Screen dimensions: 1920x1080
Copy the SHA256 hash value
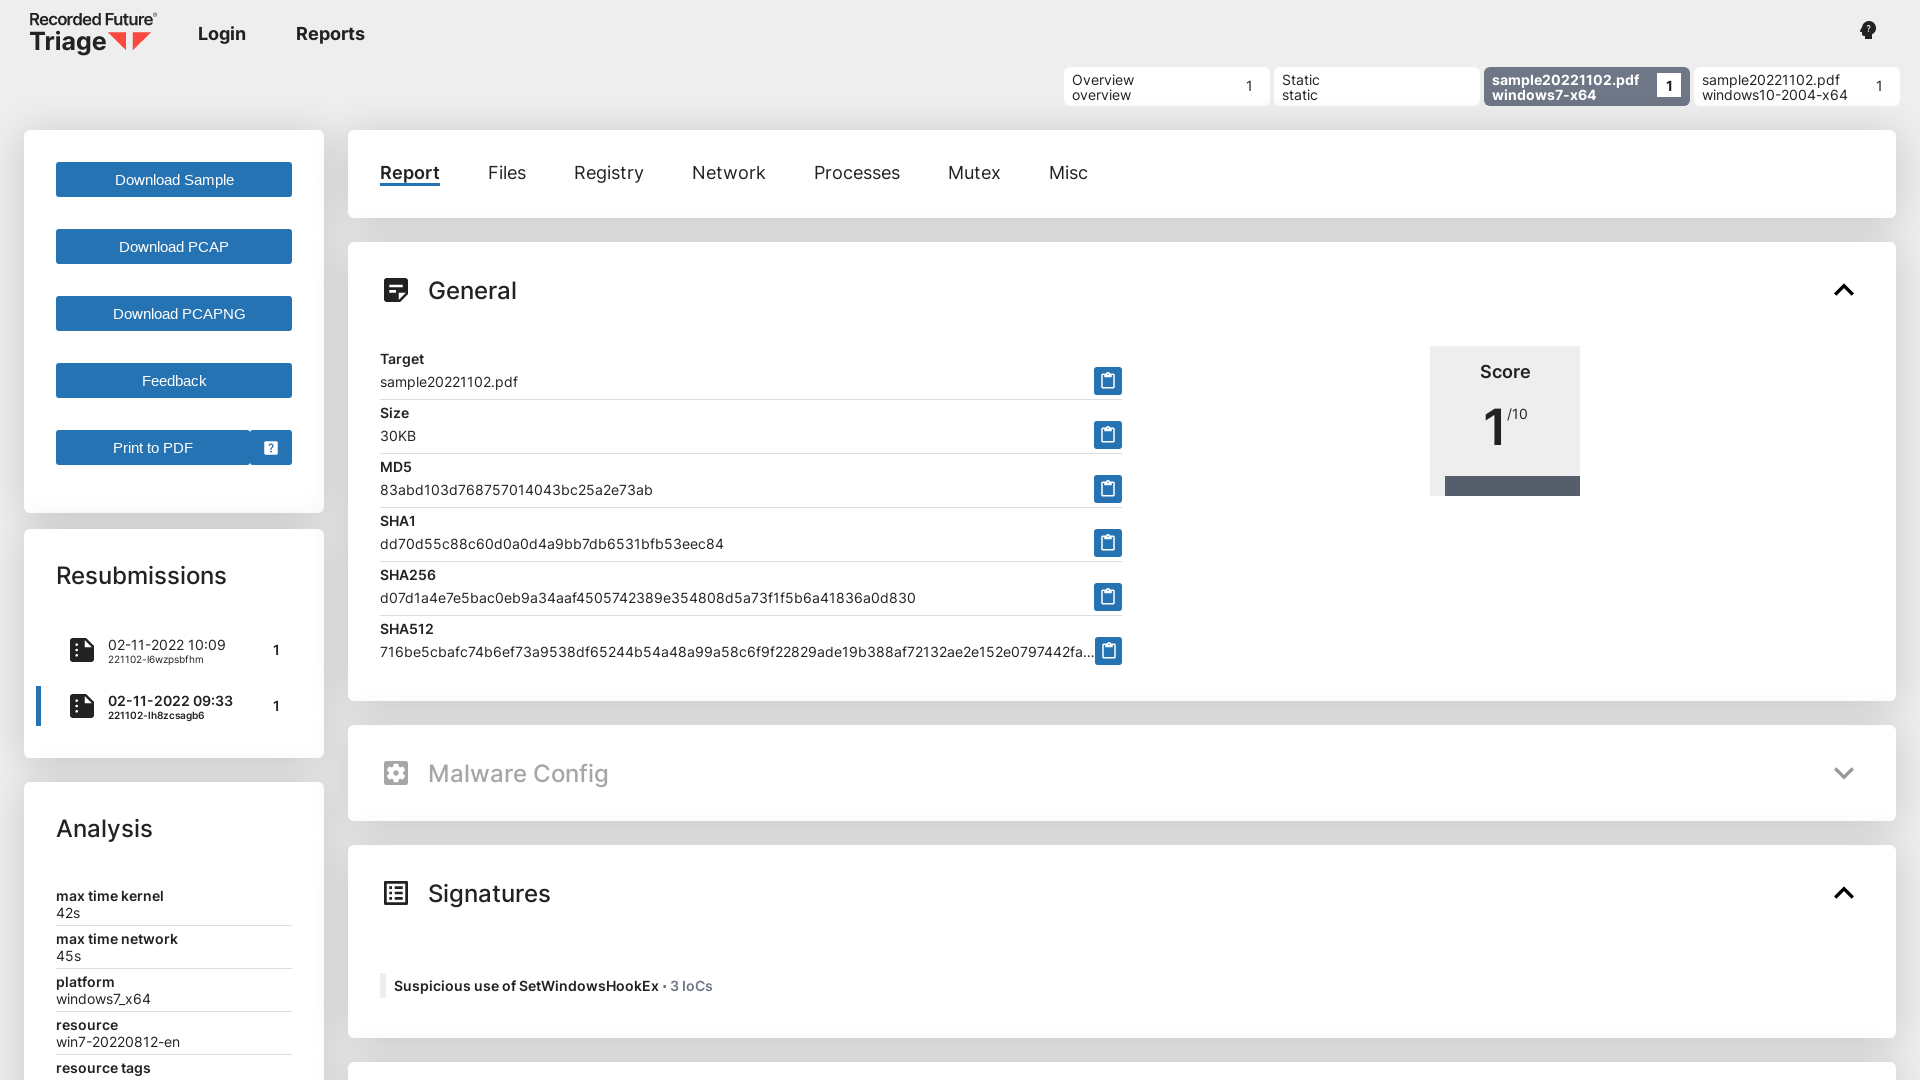point(1107,597)
